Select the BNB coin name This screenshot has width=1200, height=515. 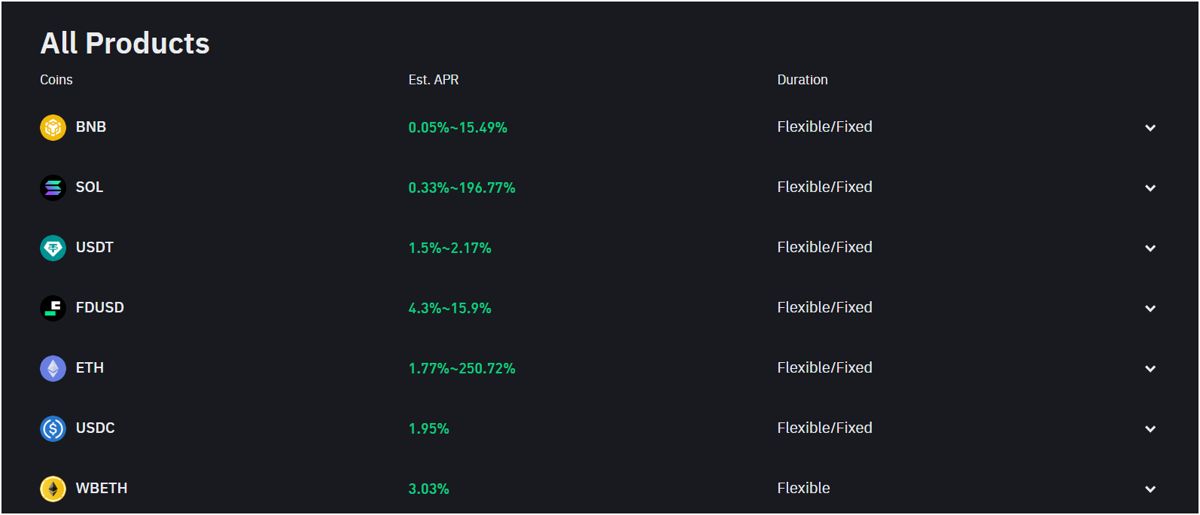click(x=91, y=127)
